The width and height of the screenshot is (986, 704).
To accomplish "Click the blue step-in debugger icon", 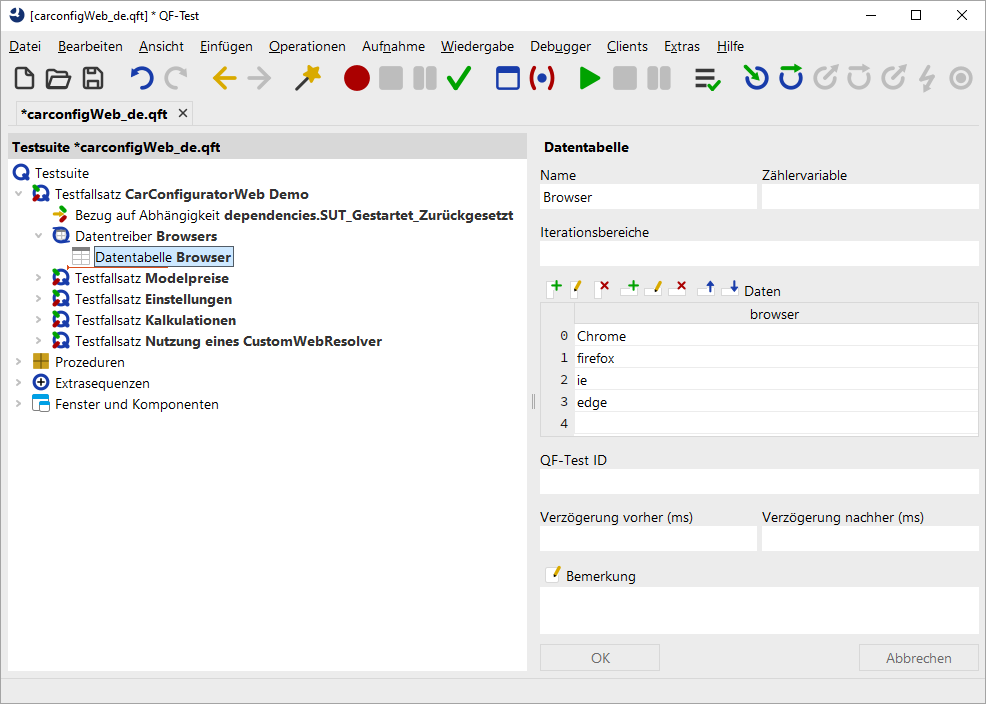I will tap(756, 78).
